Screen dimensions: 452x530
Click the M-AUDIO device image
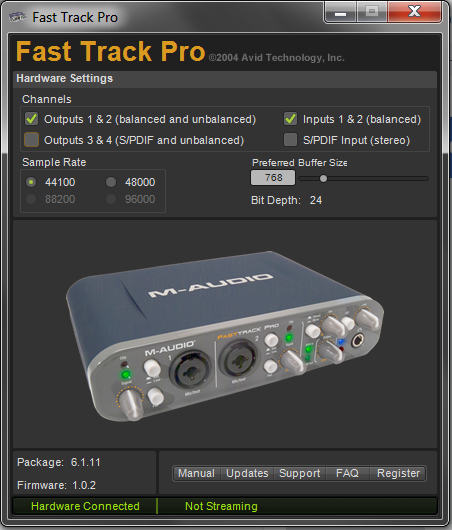click(x=225, y=336)
